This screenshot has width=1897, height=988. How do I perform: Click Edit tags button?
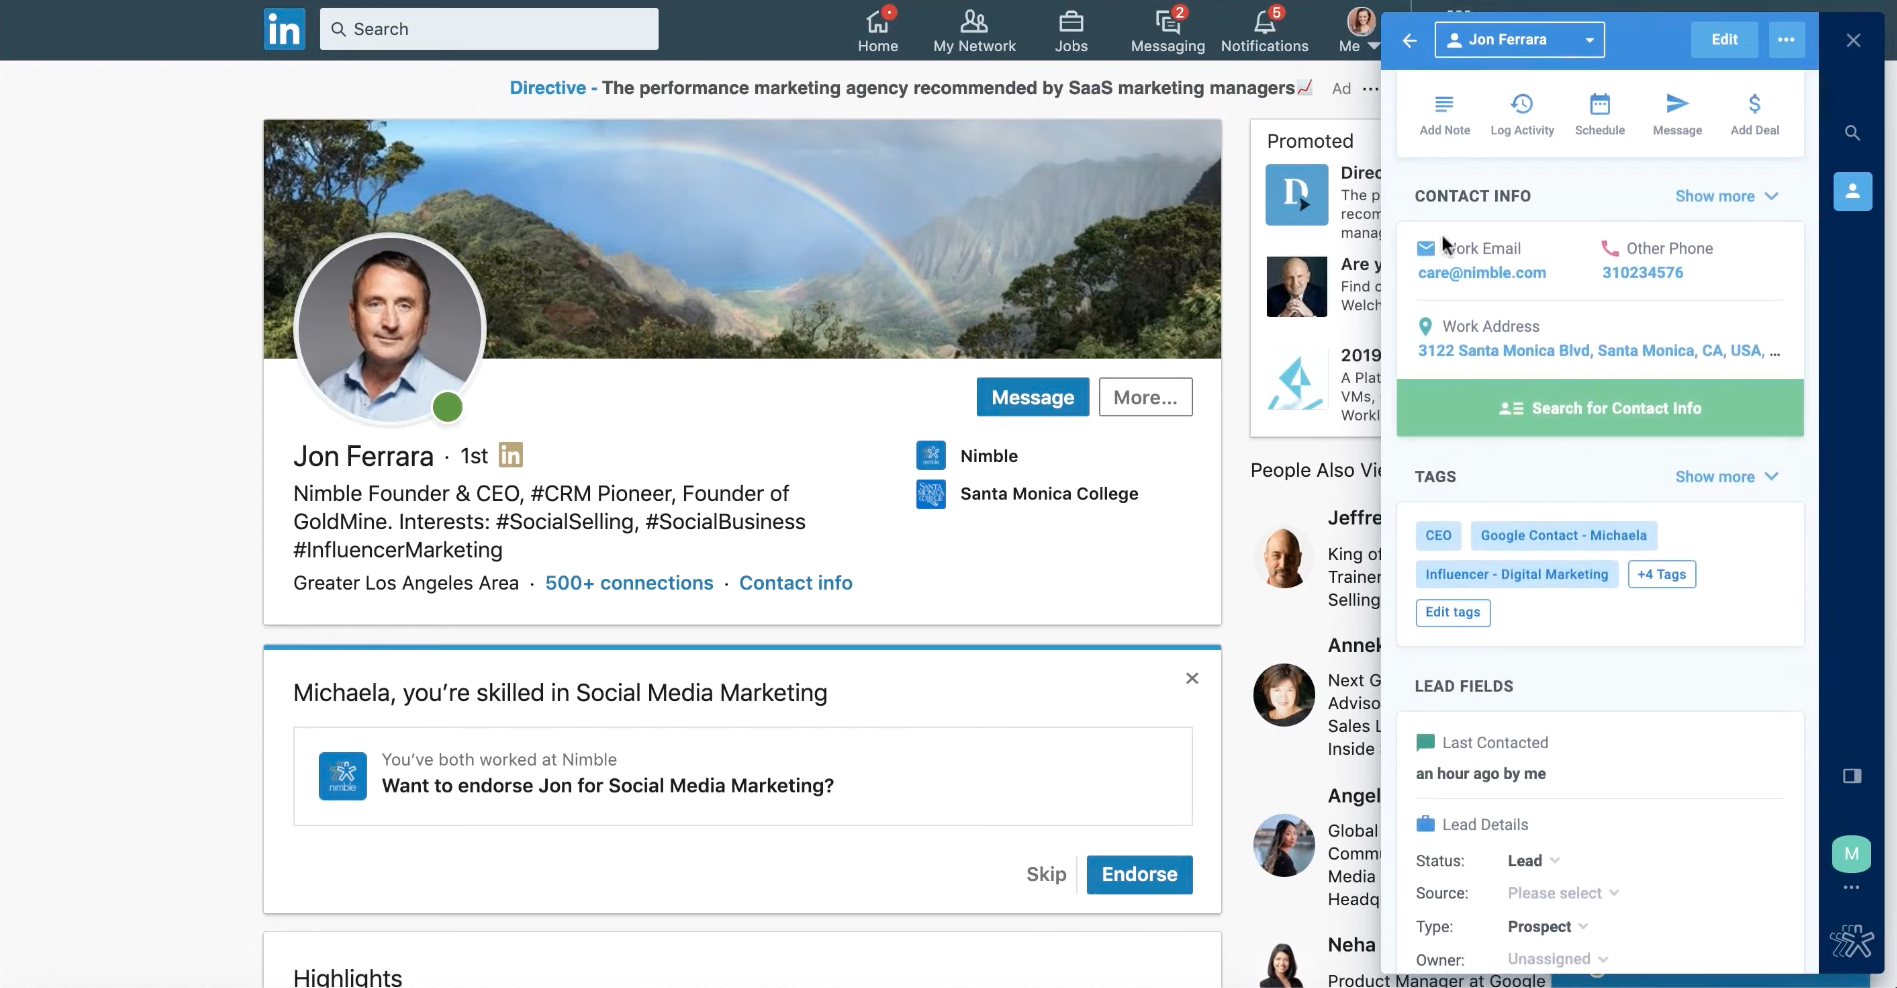pos(1452,613)
